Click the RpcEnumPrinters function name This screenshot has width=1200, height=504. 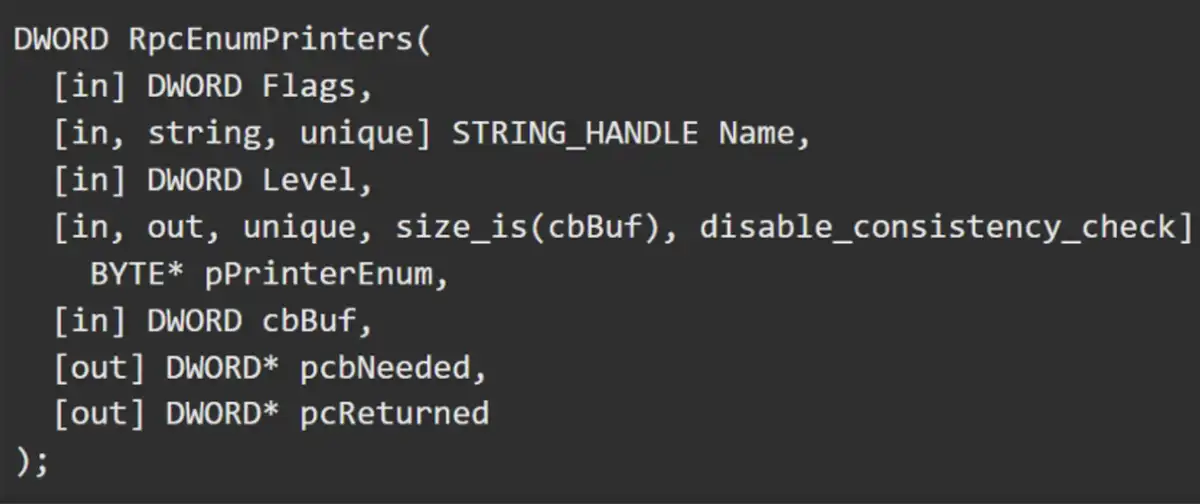tap(271, 40)
